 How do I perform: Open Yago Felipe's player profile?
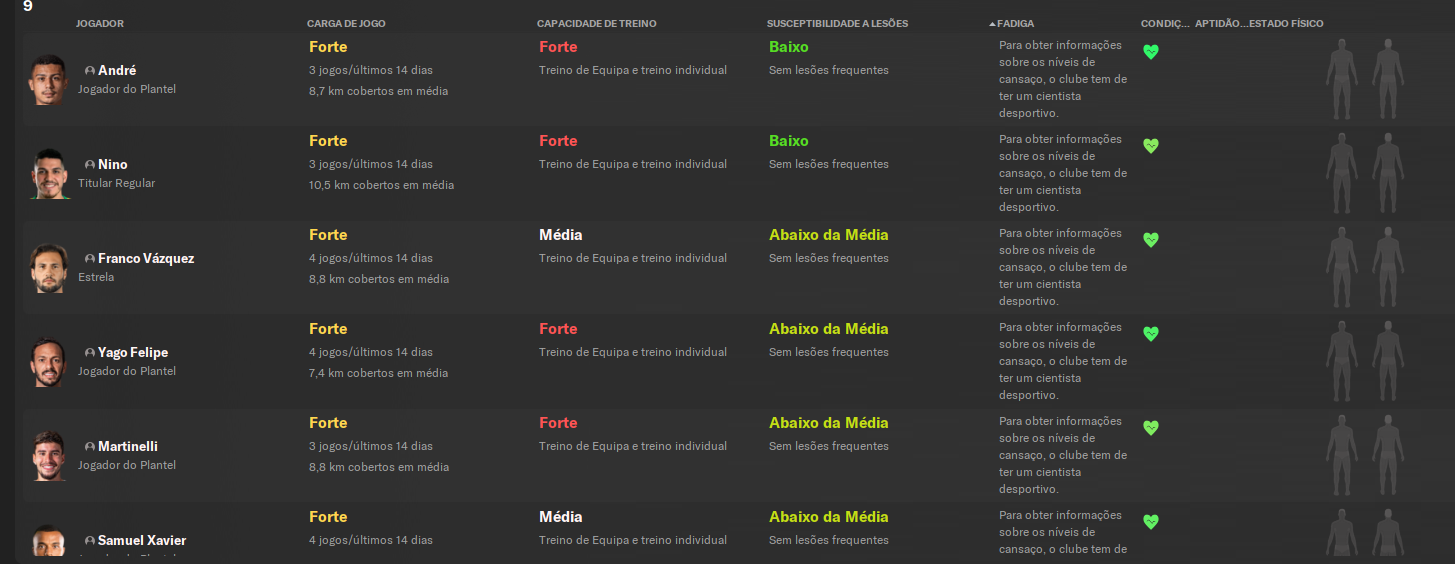click(x=133, y=352)
